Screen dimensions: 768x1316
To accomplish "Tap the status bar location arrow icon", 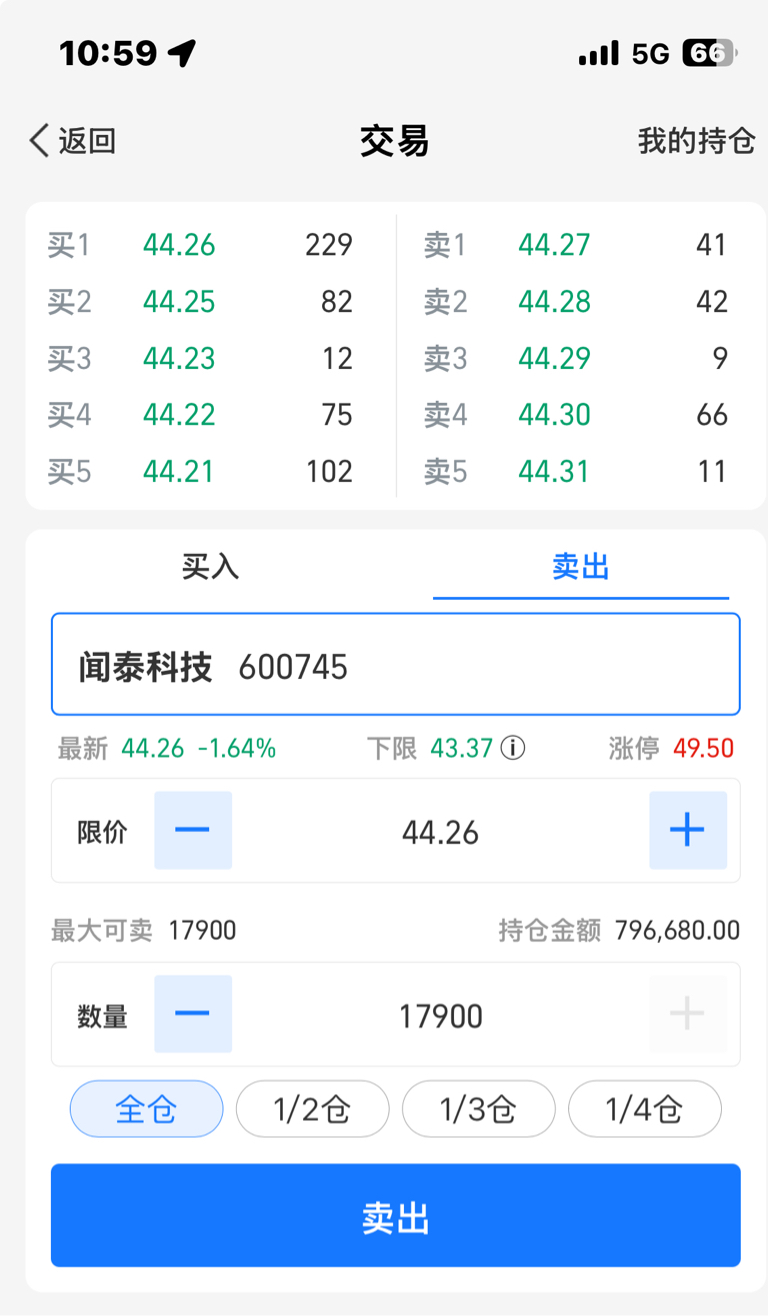I will tap(182, 53).
